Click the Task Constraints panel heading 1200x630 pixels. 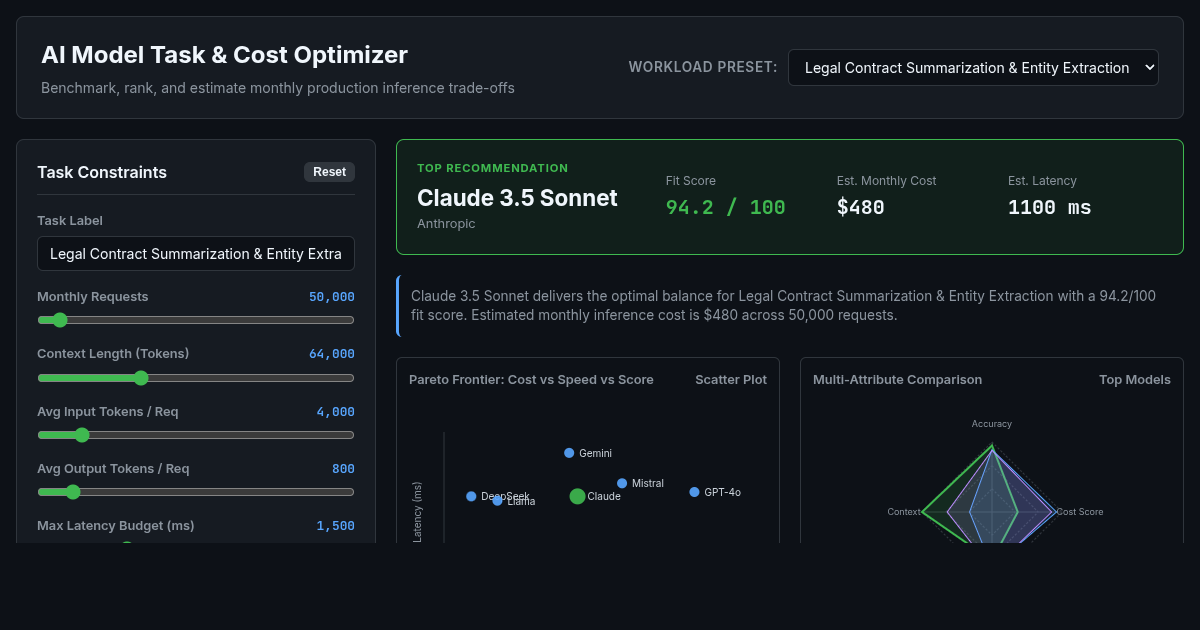(102, 172)
